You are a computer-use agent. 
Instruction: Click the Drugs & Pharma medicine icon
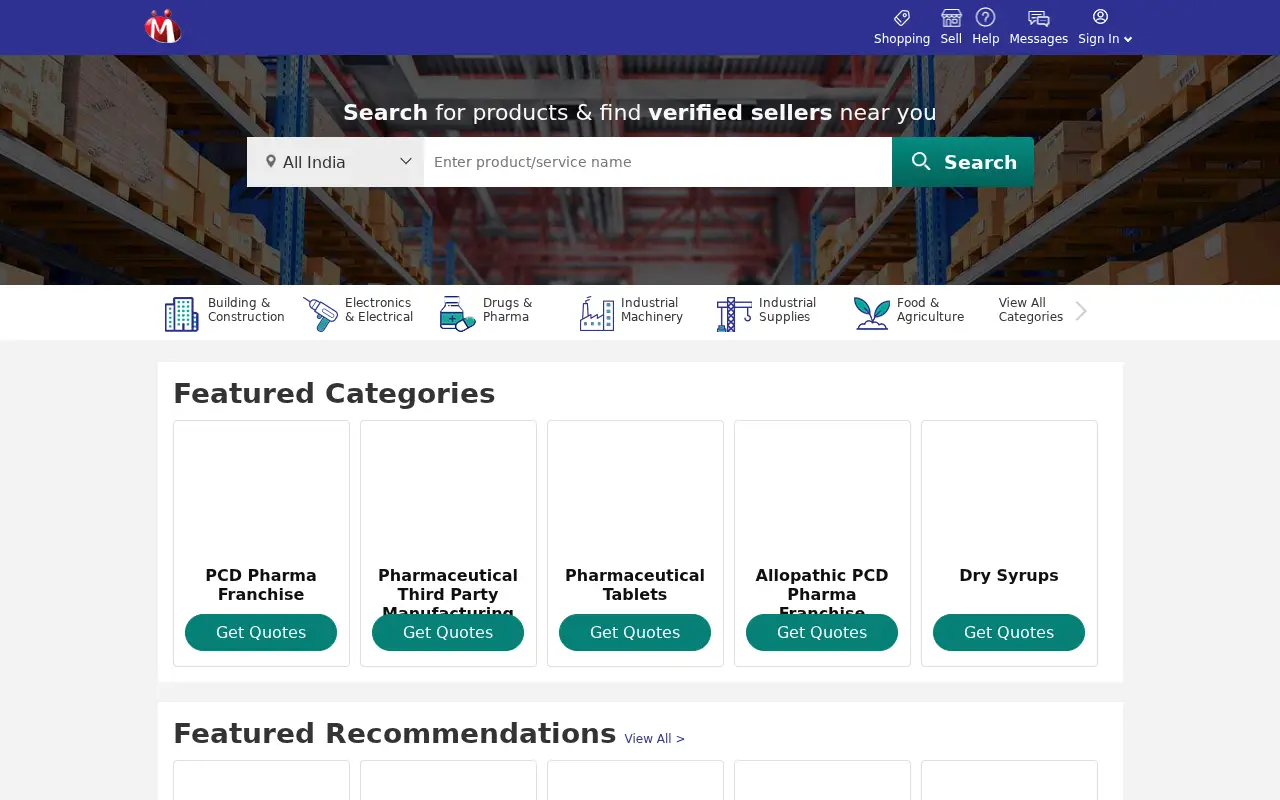457,313
